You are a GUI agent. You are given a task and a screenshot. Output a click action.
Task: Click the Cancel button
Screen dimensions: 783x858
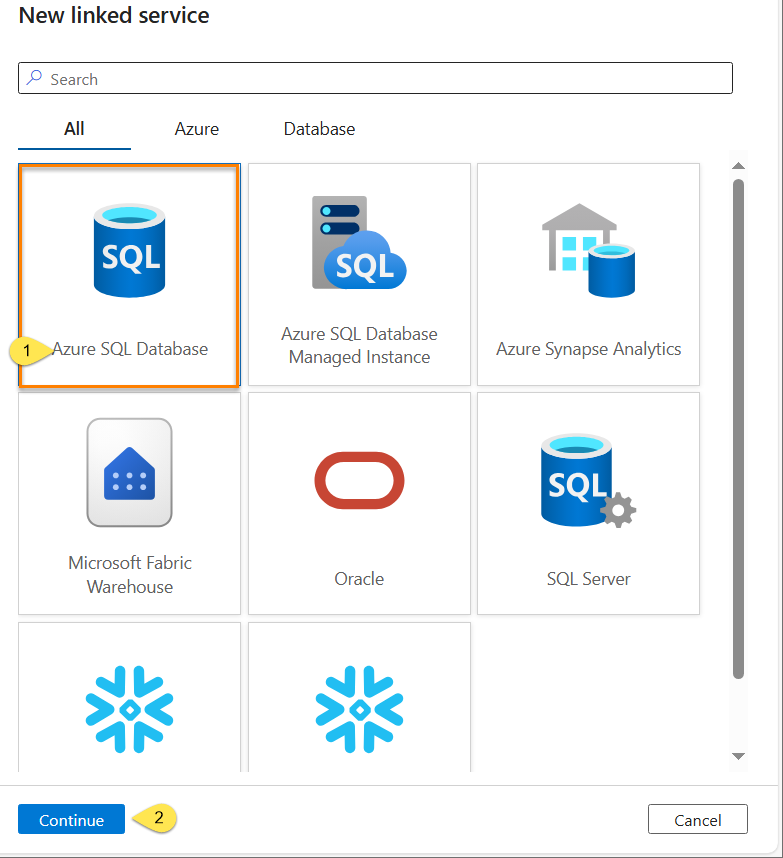click(698, 819)
